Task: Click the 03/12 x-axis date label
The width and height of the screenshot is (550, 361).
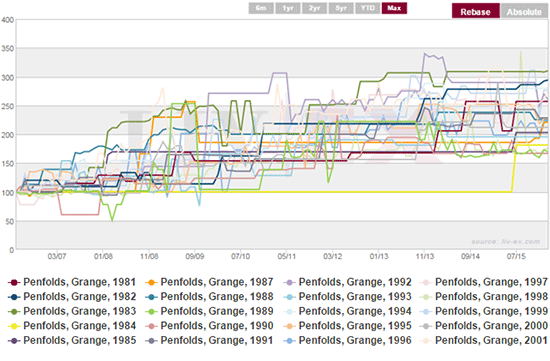Action: click(333, 256)
